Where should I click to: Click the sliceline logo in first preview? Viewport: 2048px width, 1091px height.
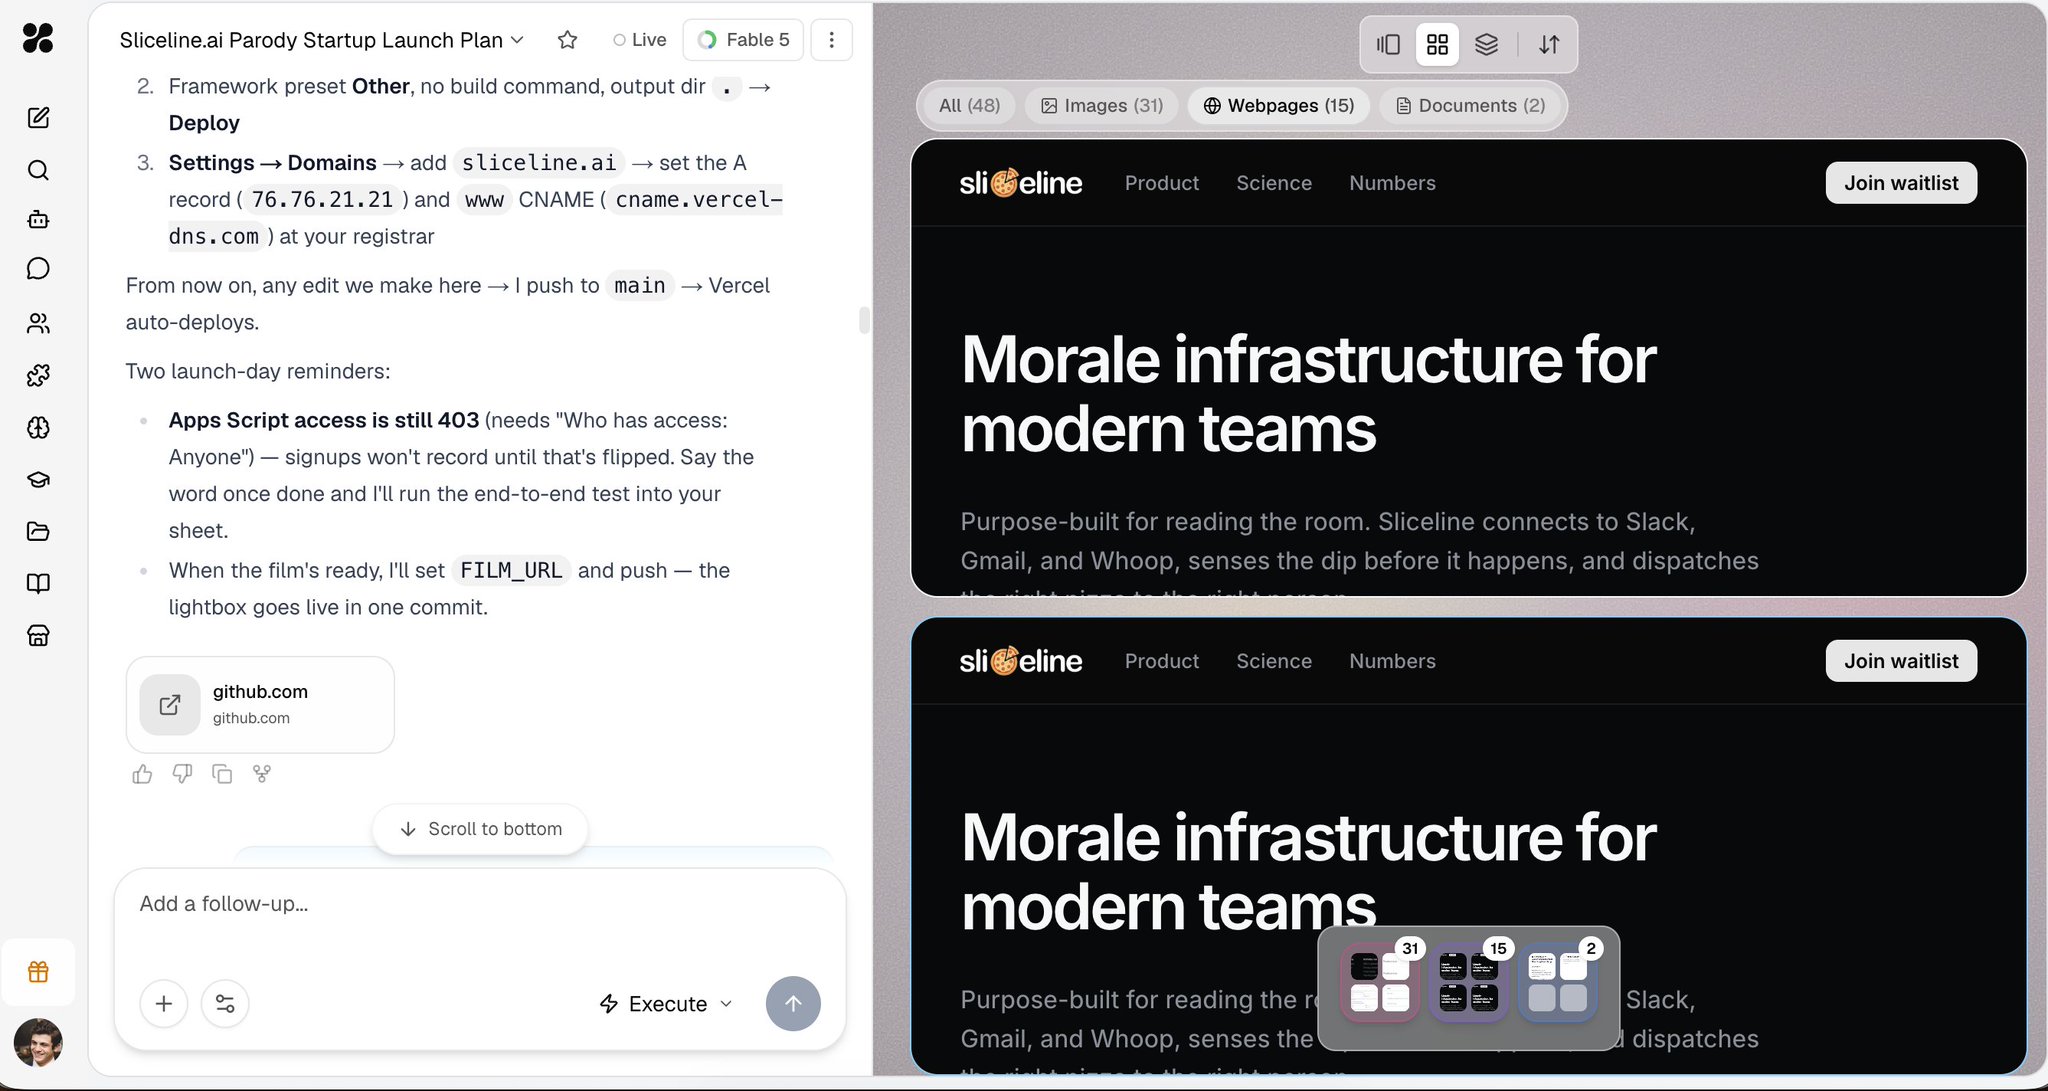(1020, 183)
